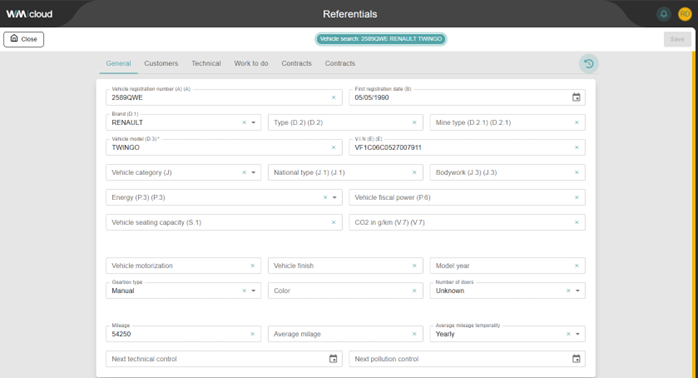Clear the Bodywork (J.3) field
This screenshot has width=698, height=378.
(x=576, y=172)
